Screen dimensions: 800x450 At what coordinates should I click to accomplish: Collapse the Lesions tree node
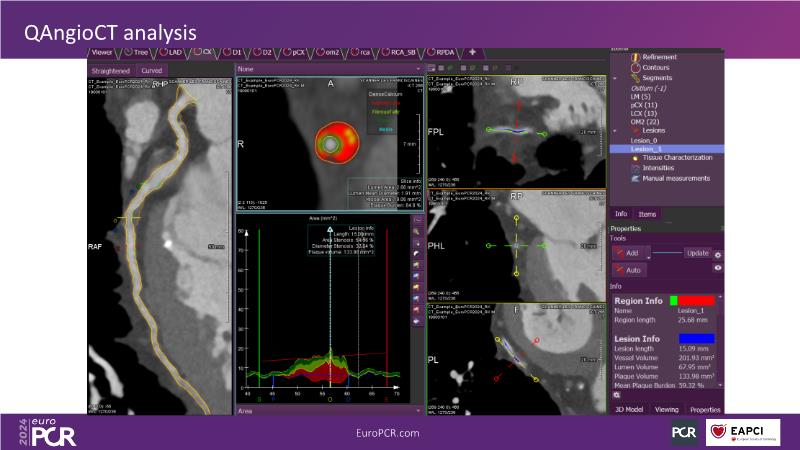tap(616, 130)
